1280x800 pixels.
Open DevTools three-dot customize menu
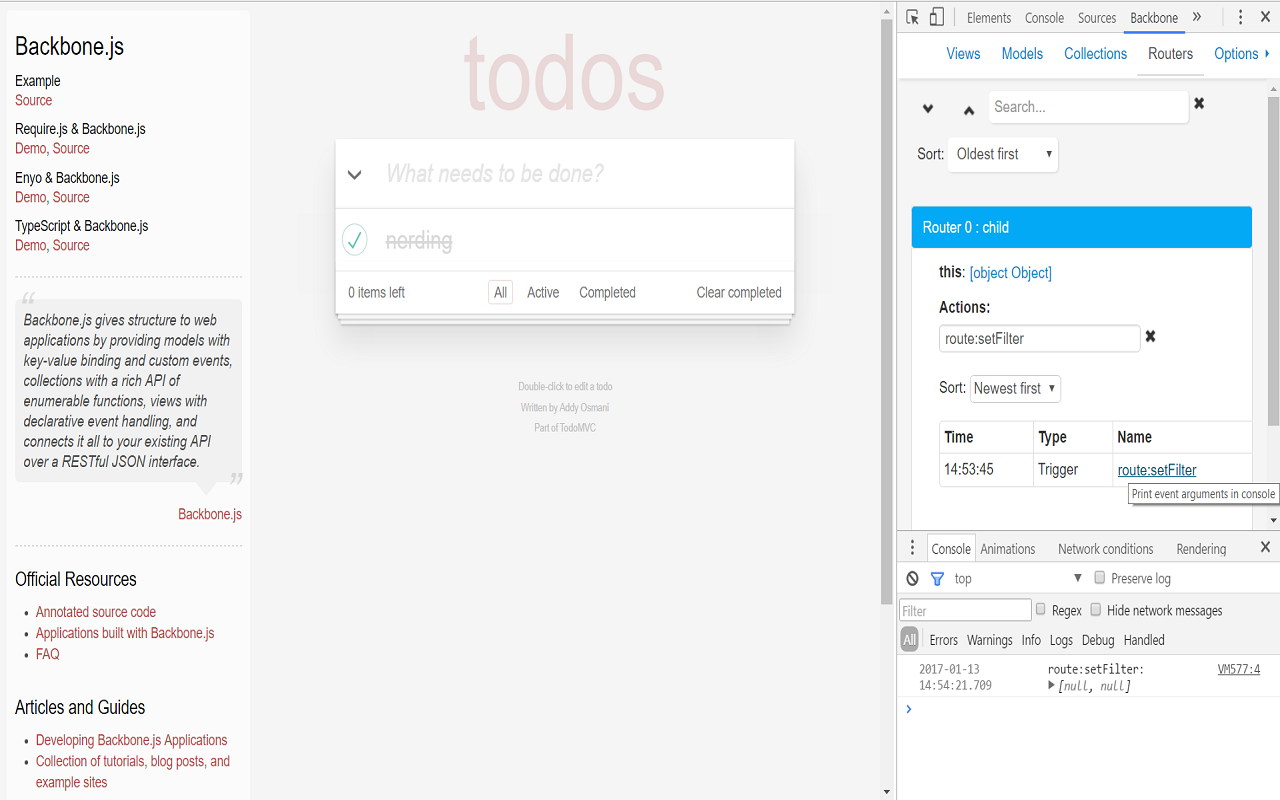(x=1240, y=18)
